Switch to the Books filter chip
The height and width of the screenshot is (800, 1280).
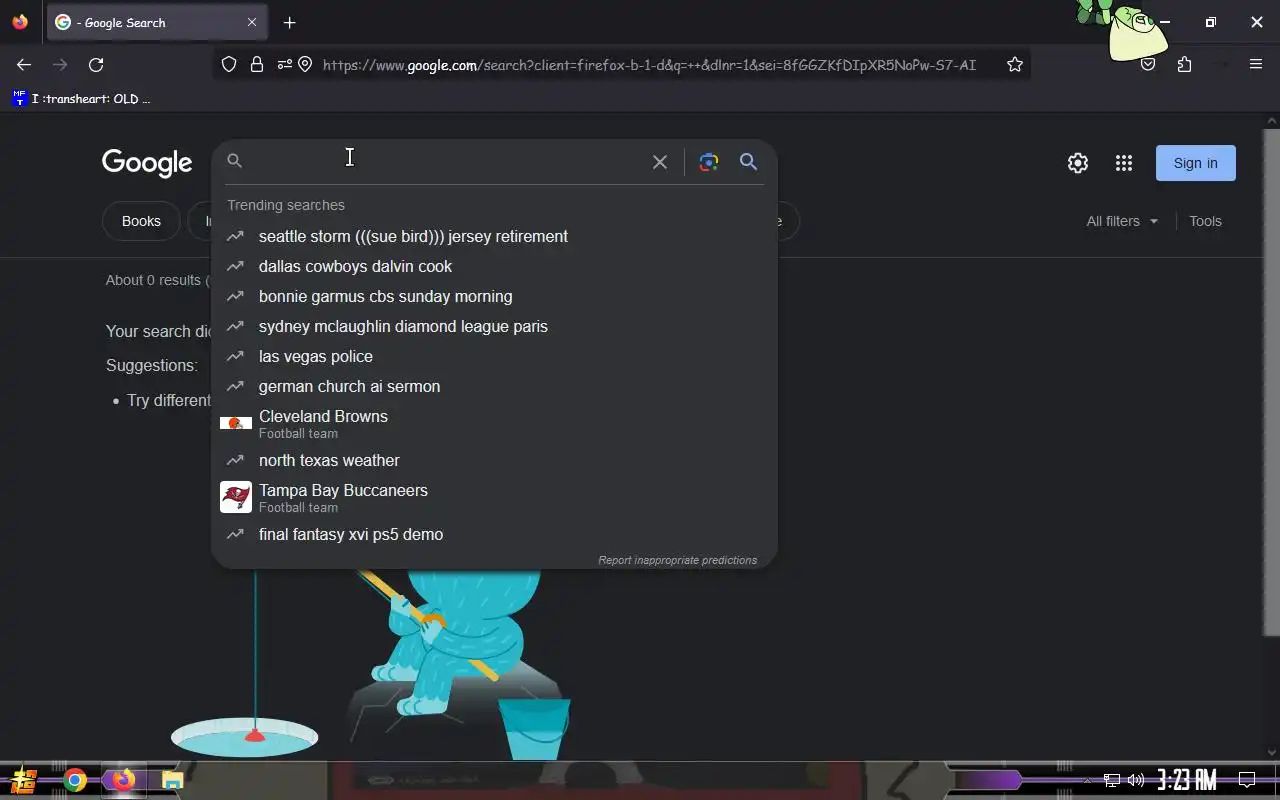[141, 221]
